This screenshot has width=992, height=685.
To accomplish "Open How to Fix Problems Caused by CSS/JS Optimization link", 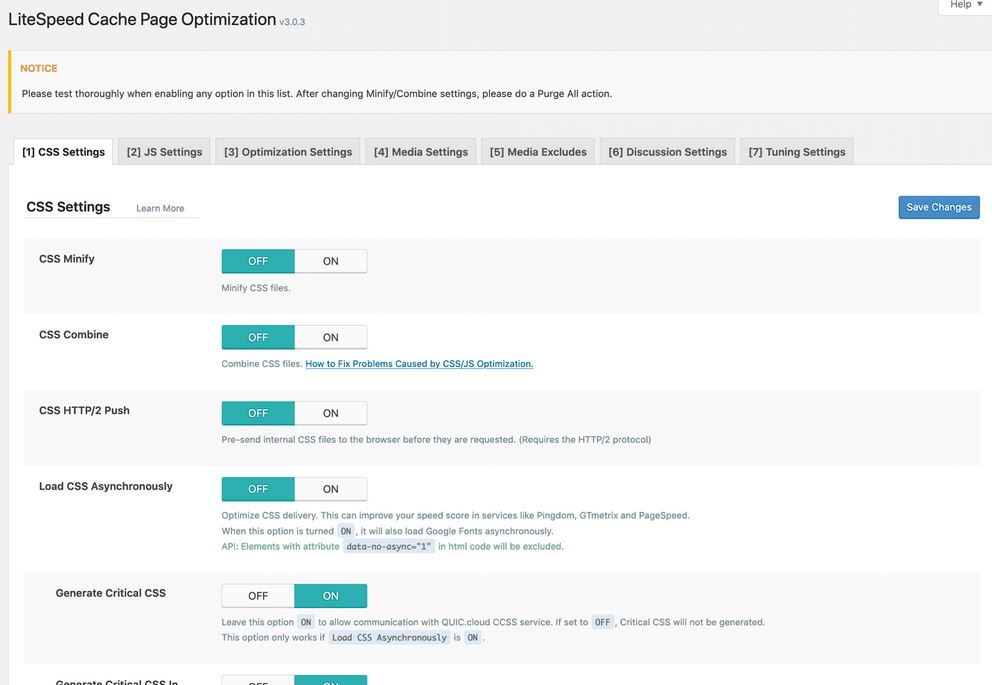I will coord(419,364).
